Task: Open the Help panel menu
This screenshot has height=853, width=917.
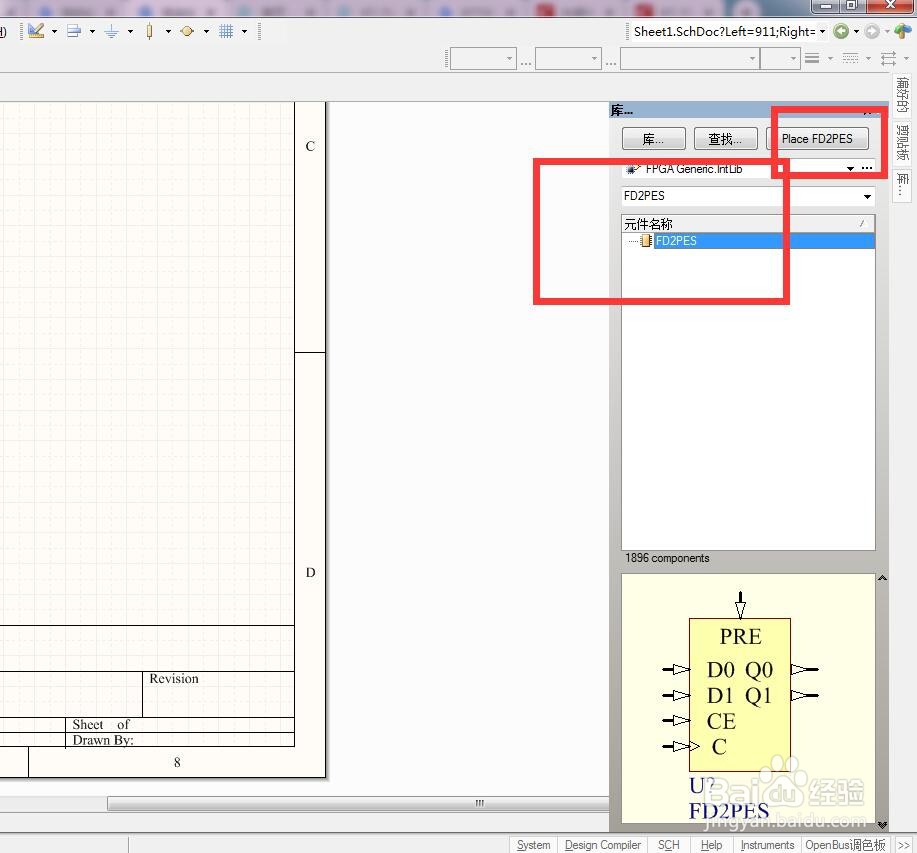Action: 711,845
